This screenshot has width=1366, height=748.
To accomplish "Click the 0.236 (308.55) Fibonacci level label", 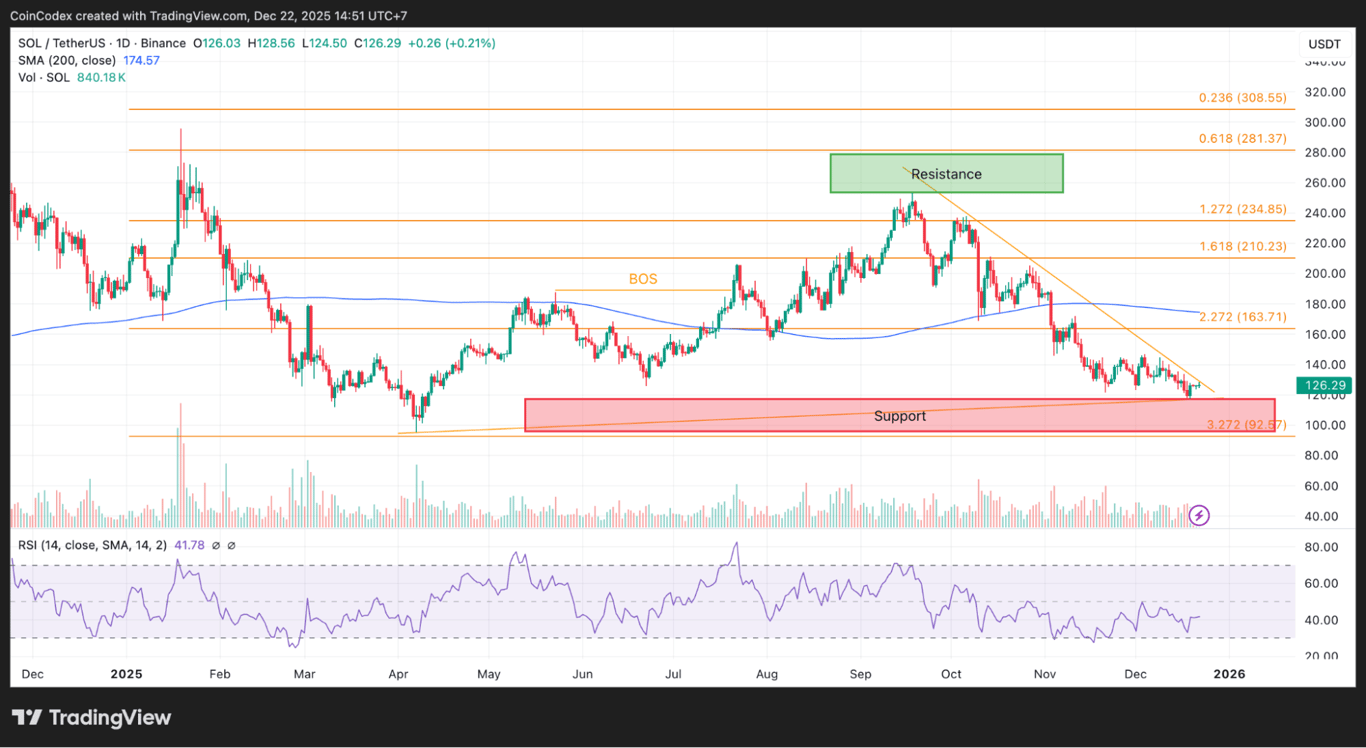I will [1242, 98].
